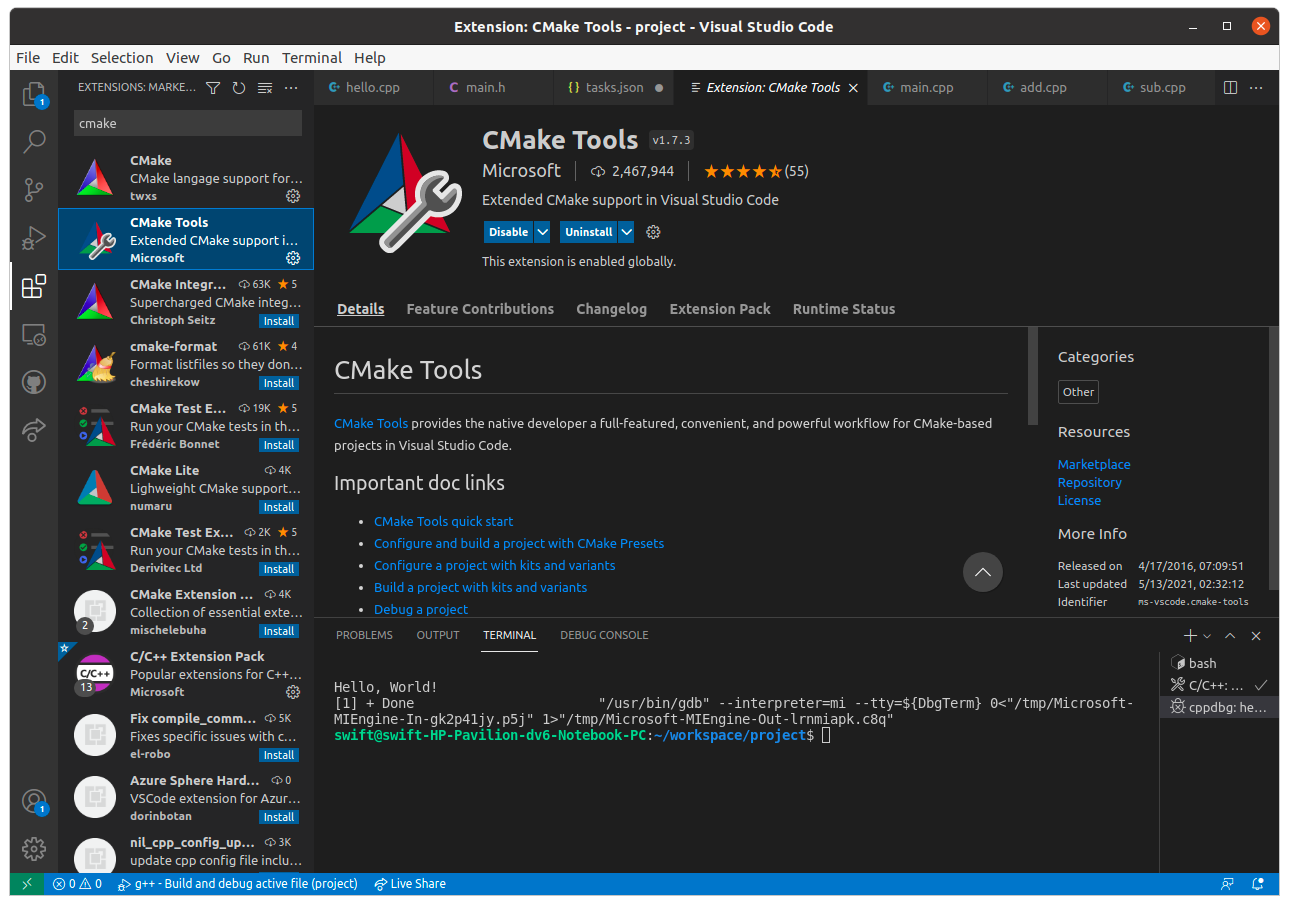Select the cppdbg terminal in terminal list

point(1218,707)
